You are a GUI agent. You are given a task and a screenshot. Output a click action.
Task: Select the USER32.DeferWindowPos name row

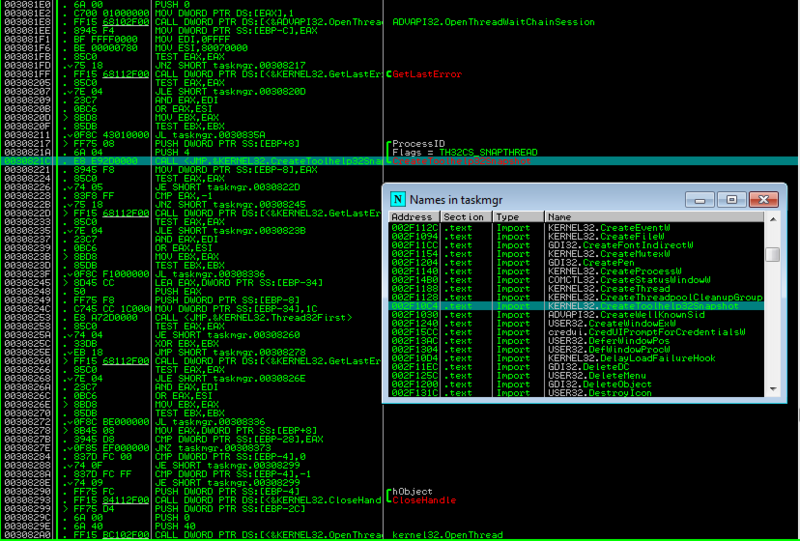coord(576,341)
